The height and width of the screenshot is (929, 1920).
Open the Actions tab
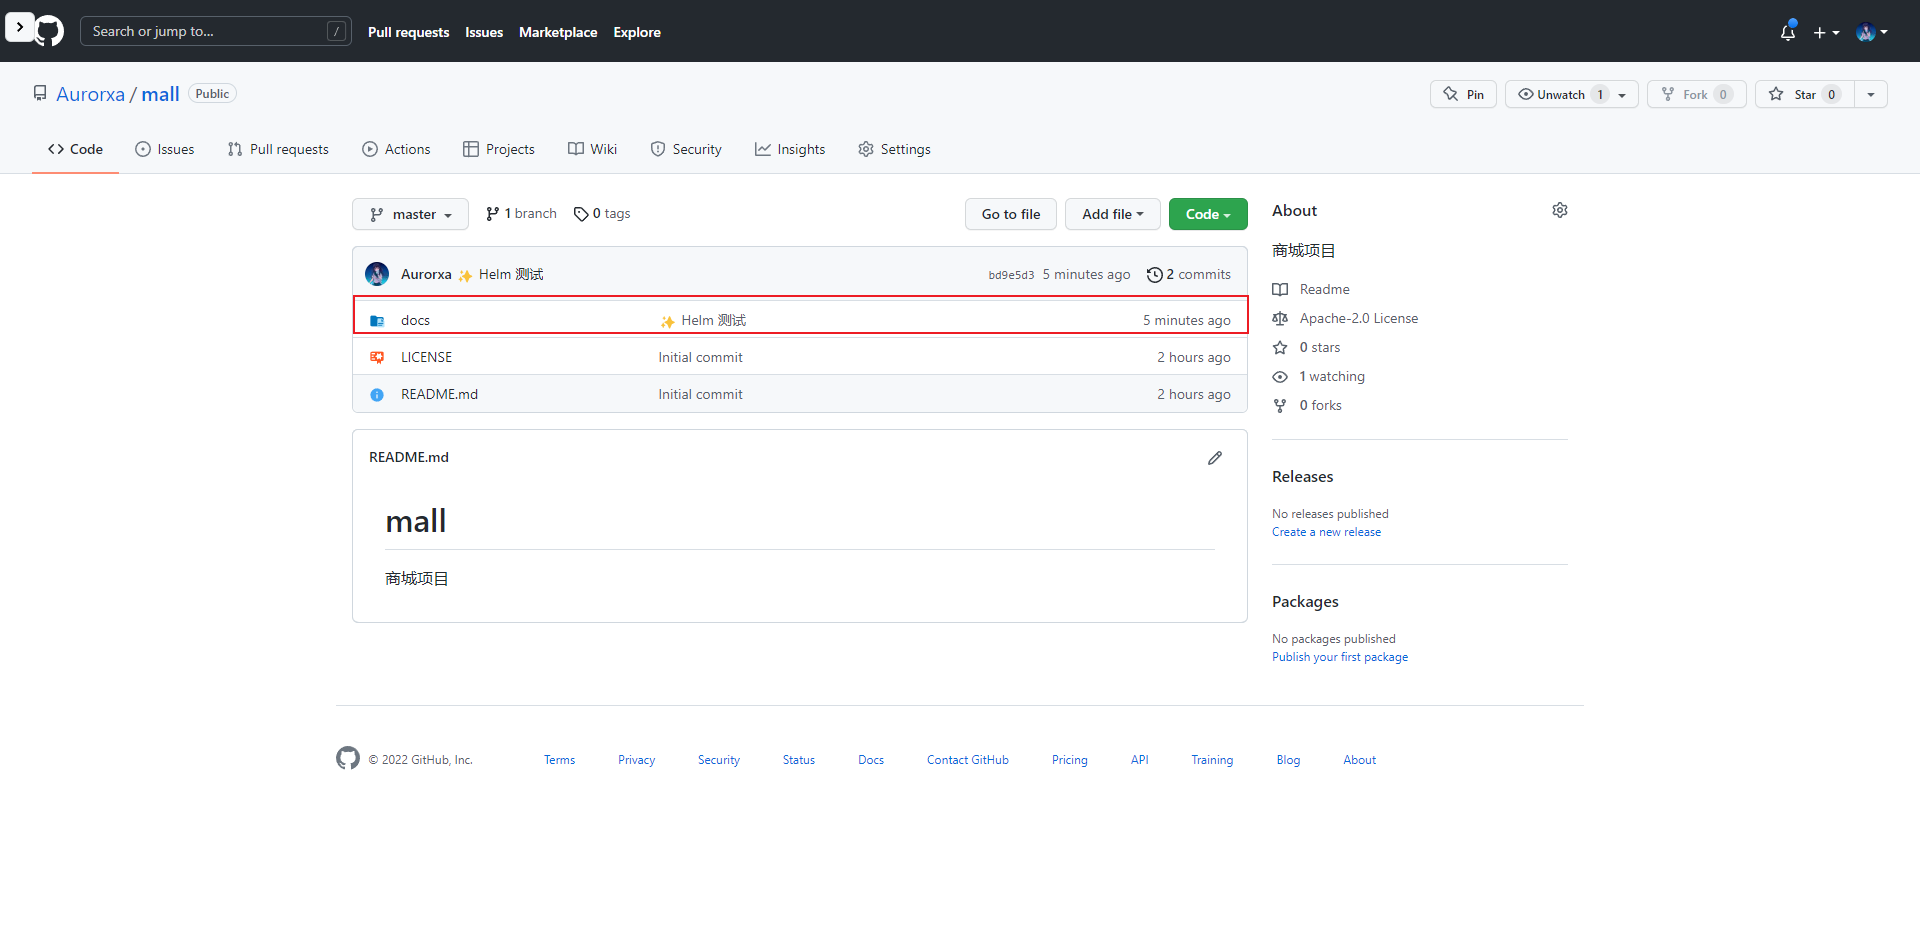[397, 149]
